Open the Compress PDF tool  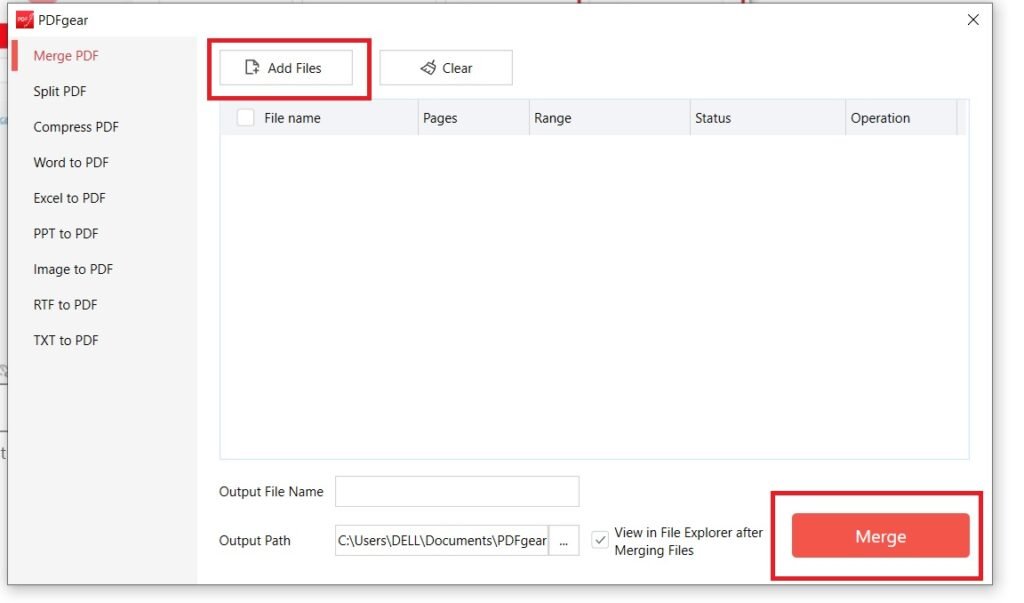click(x=75, y=127)
